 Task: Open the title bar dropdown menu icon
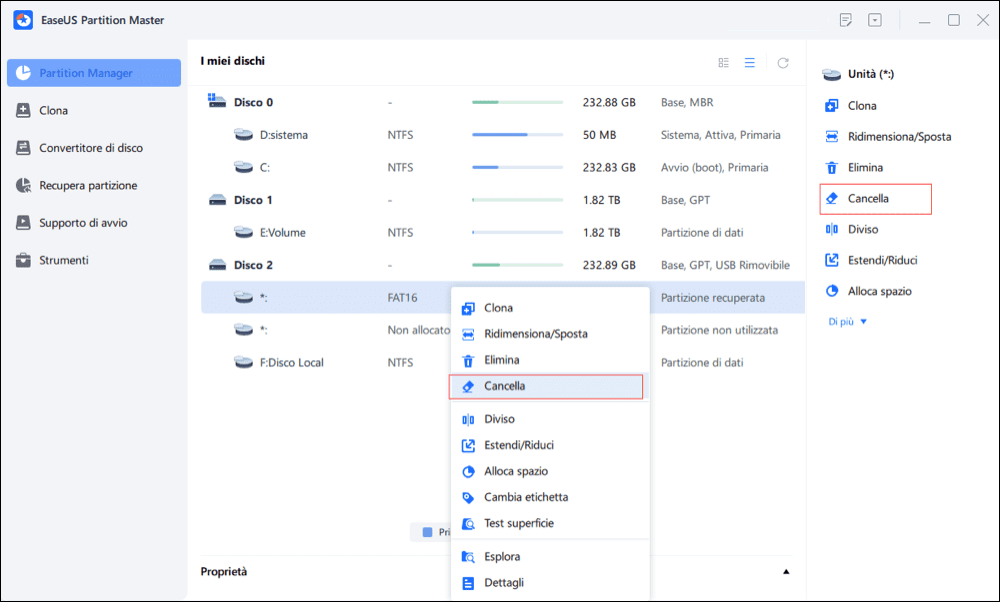[875, 20]
